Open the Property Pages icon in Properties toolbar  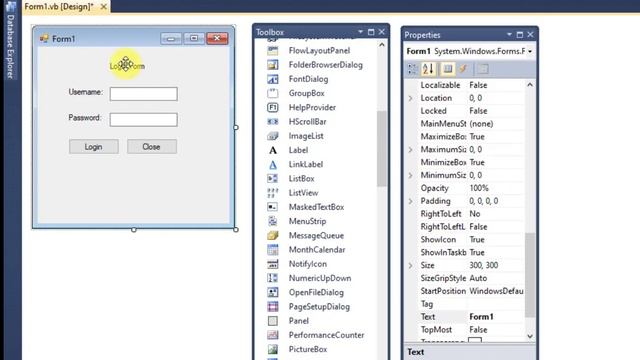click(x=483, y=69)
